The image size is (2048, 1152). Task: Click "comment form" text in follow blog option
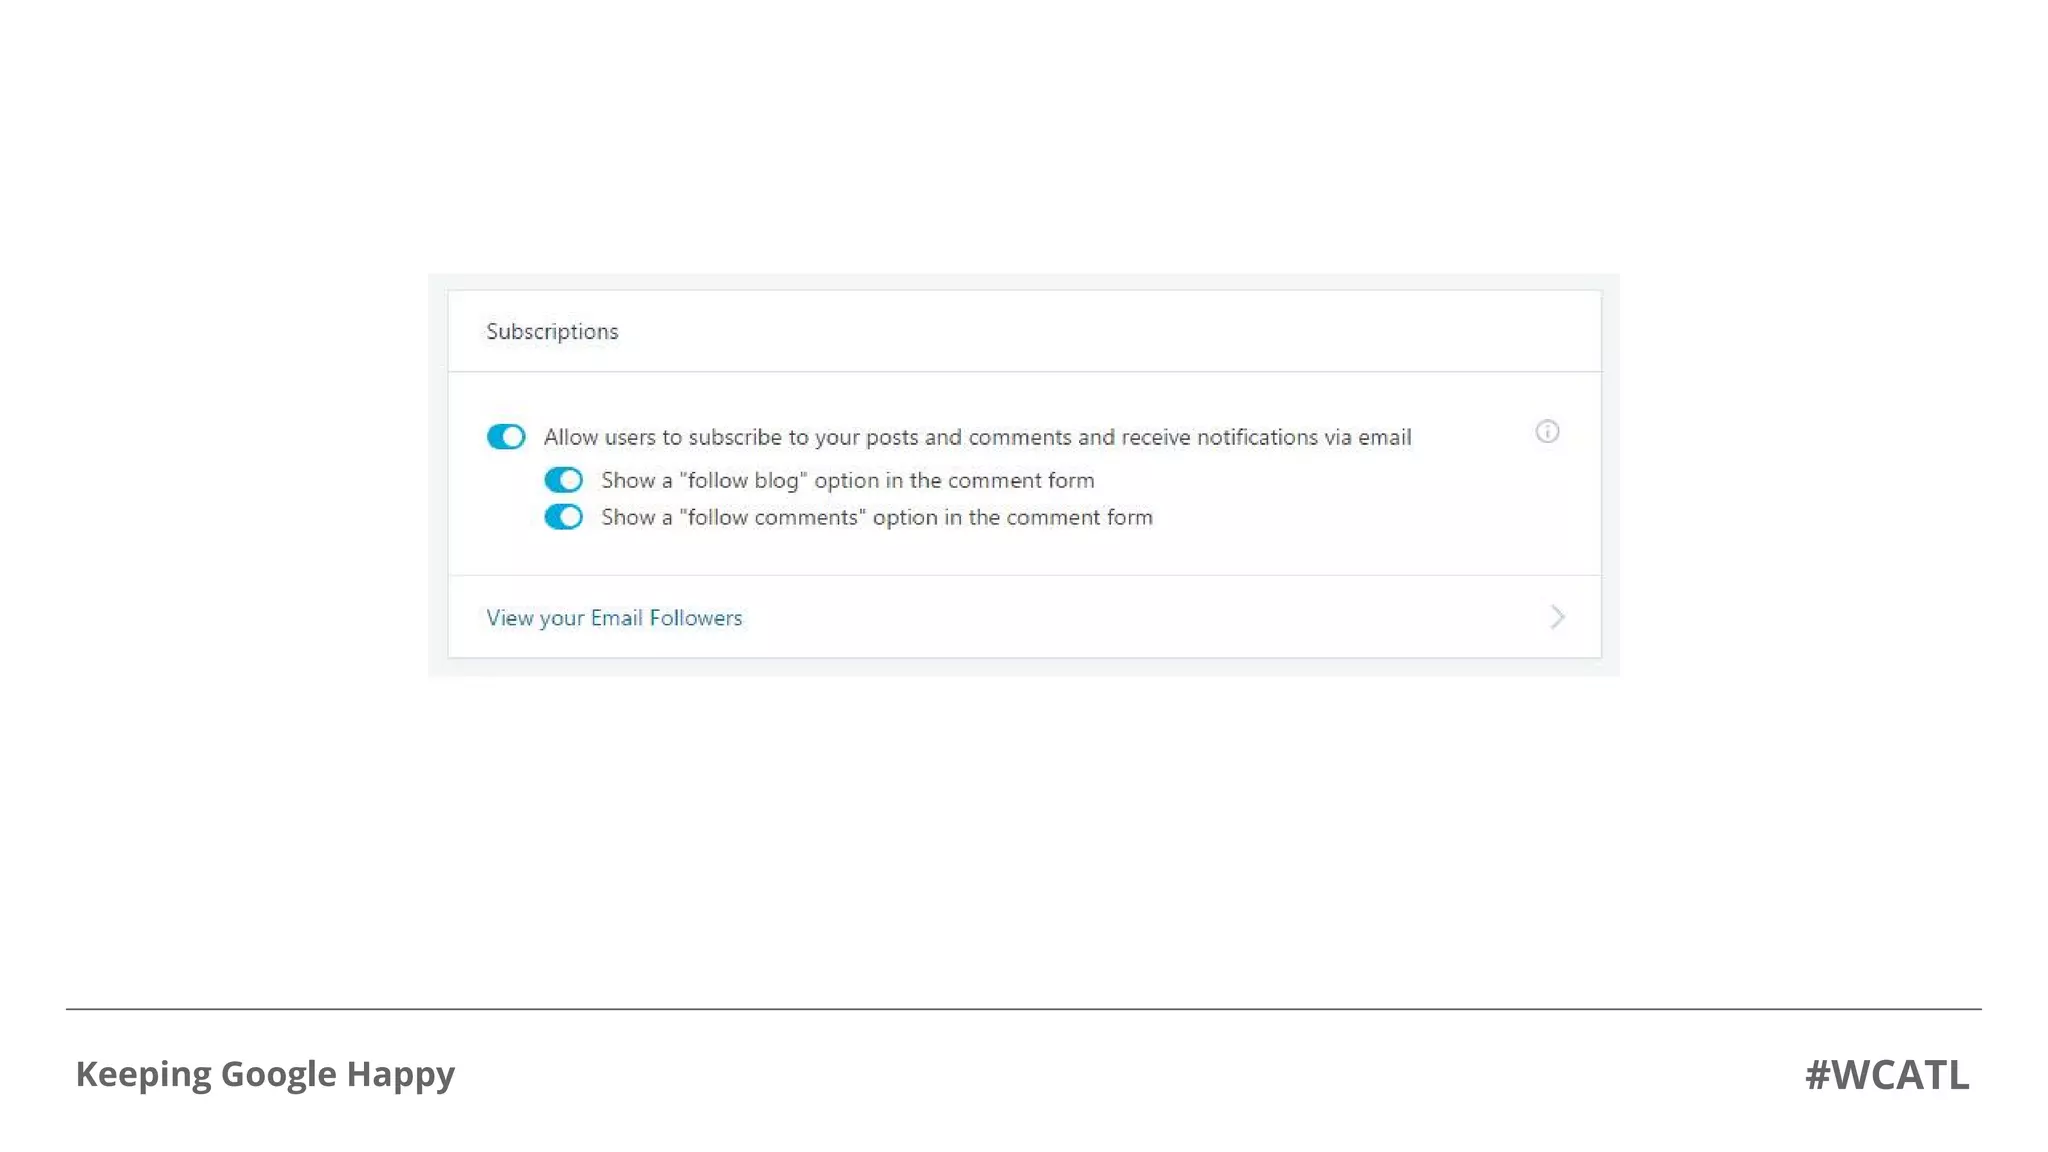point(1020,481)
